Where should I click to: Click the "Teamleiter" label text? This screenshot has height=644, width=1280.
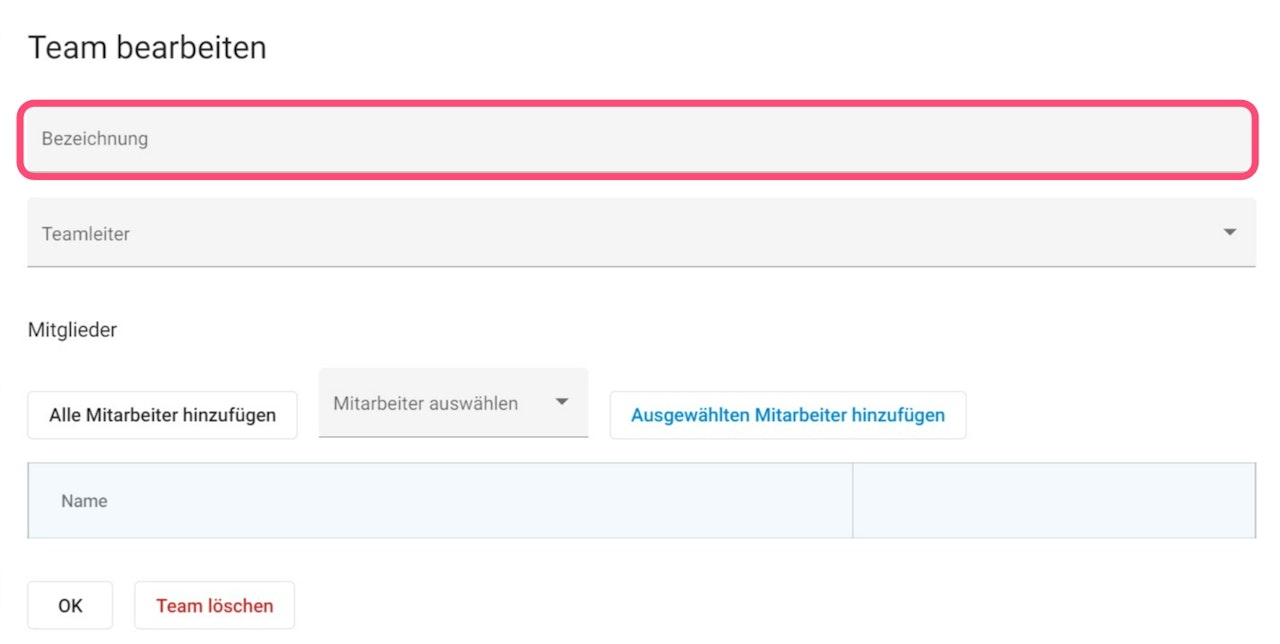(86, 234)
